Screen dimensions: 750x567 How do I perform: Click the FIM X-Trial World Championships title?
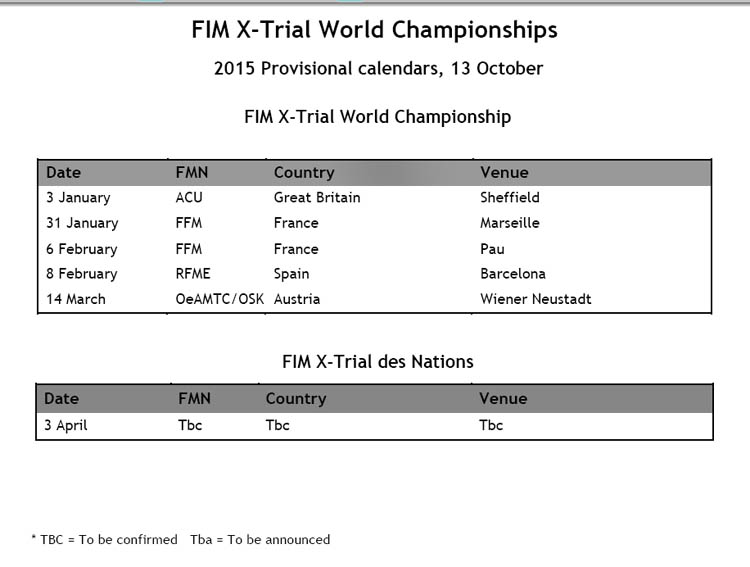[375, 30]
